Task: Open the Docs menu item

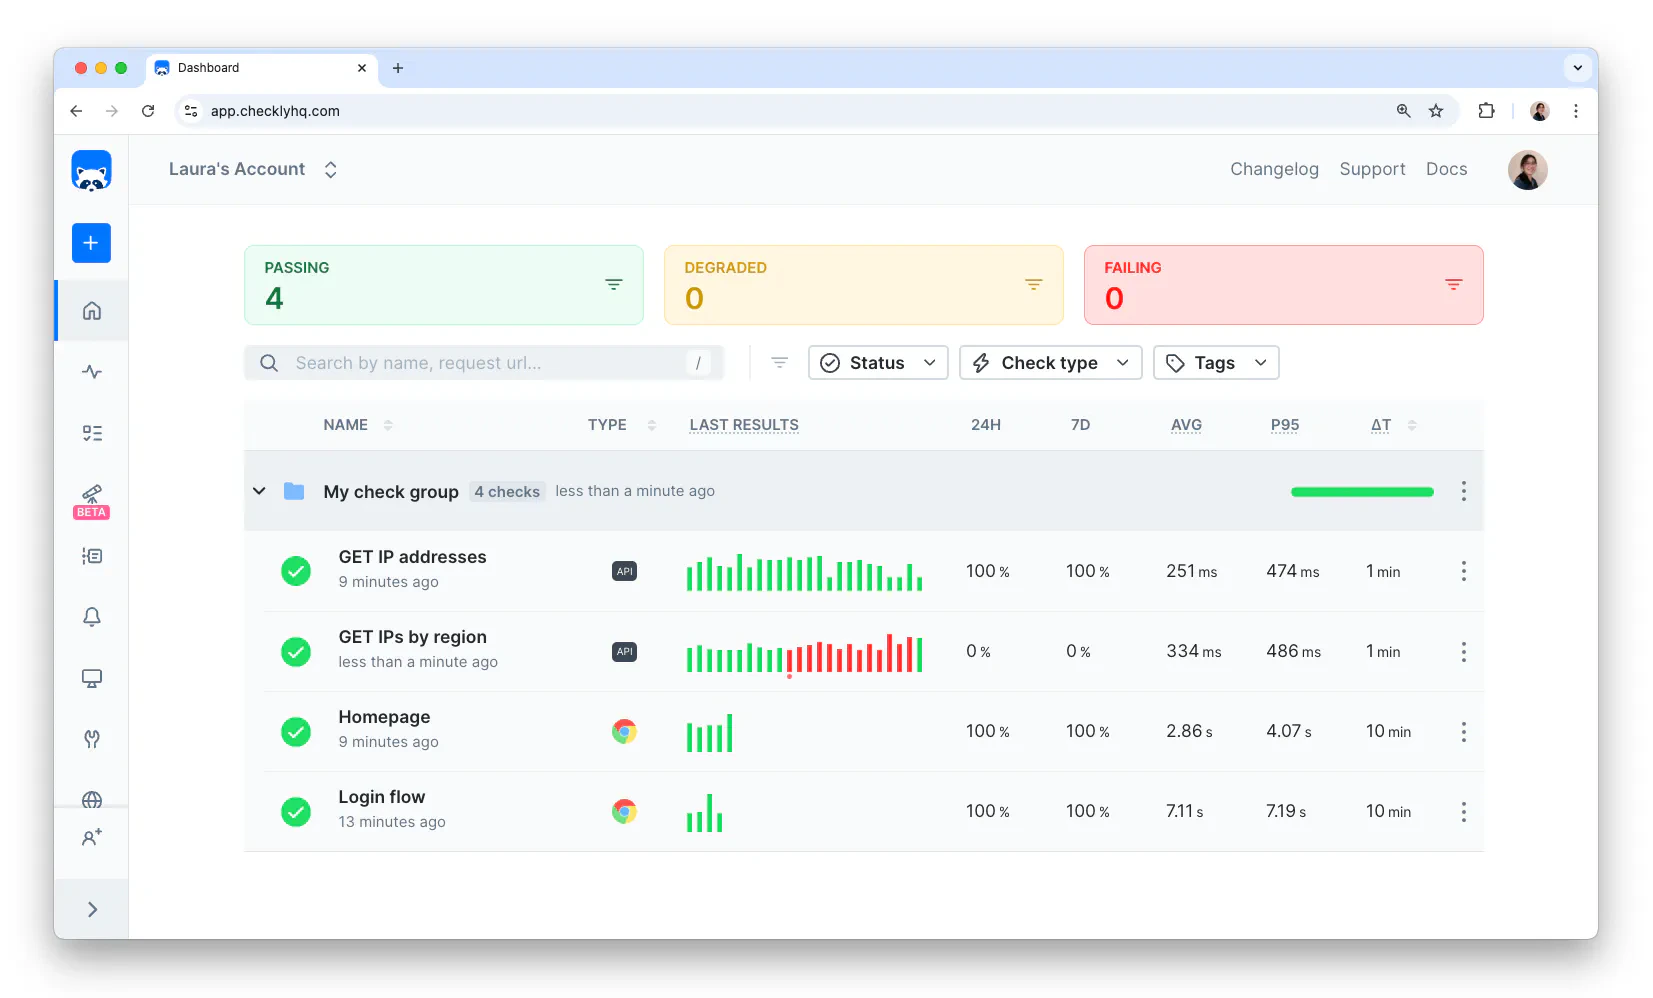Action: (x=1447, y=169)
